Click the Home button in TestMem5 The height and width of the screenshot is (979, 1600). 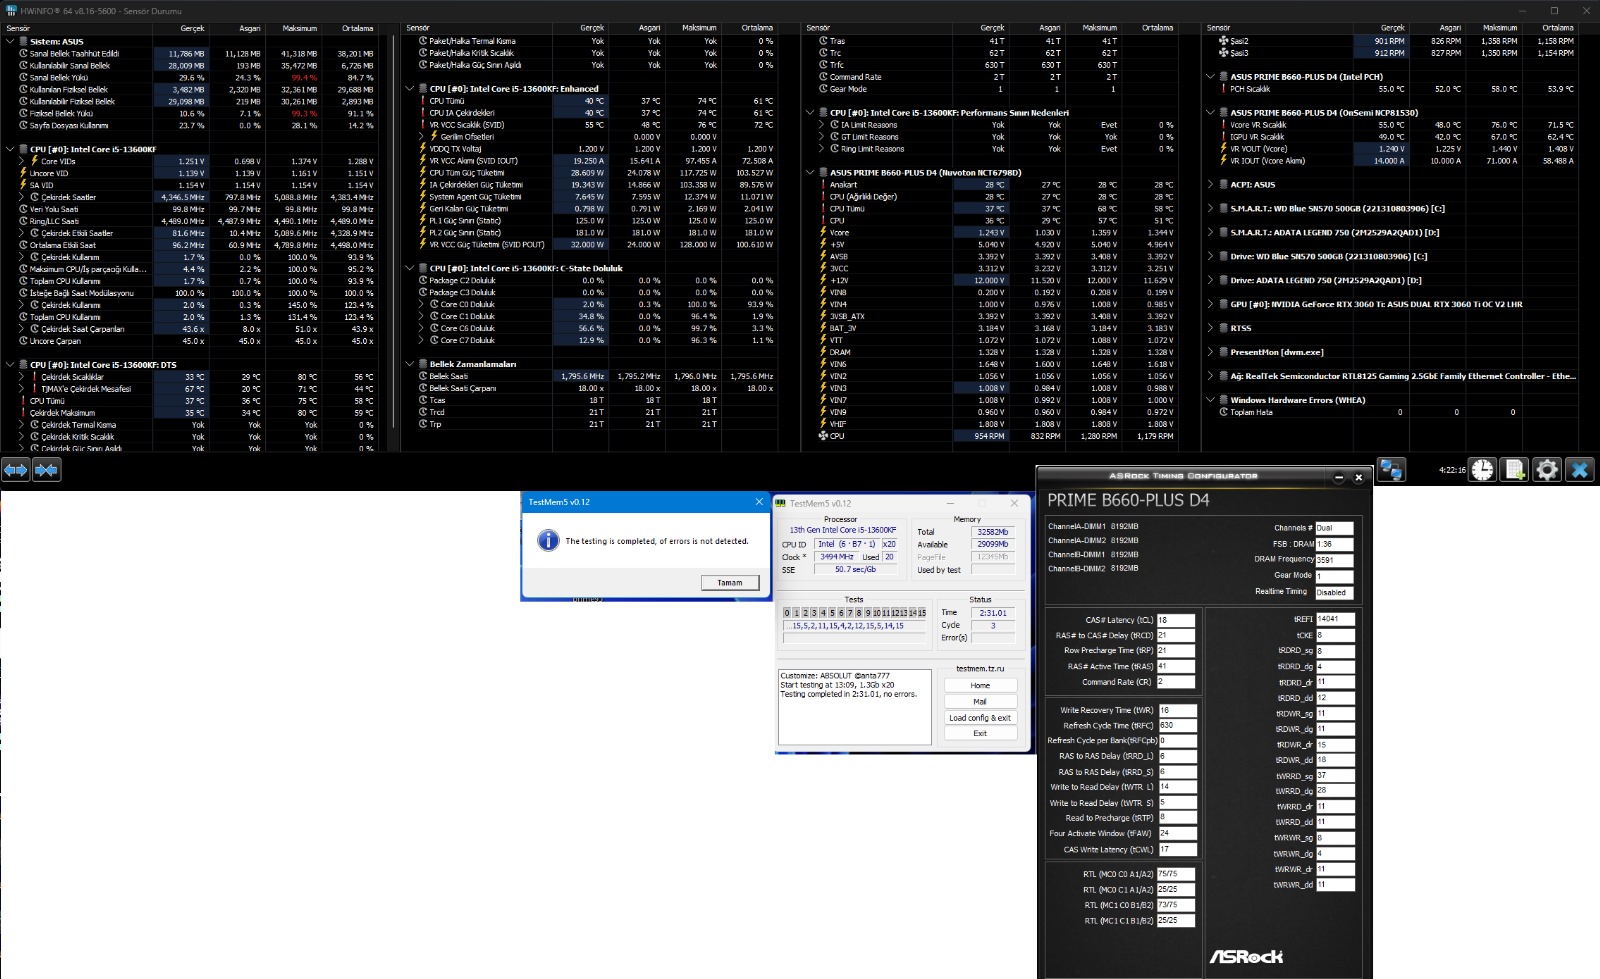(x=980, y=686)
